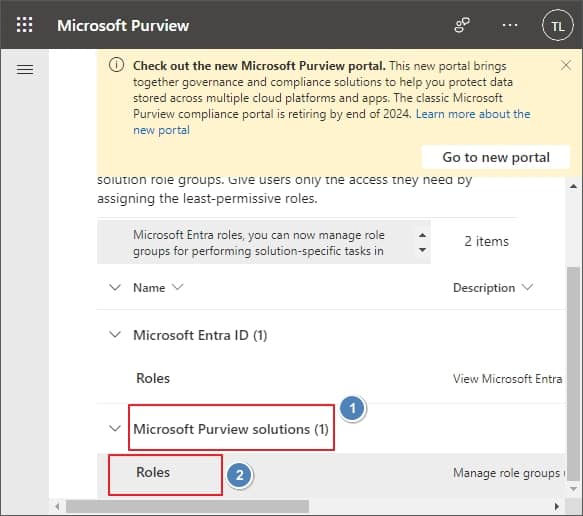Image resolution: width=583 pixels, height=516 pixels.
Task: Click the Microsoft Purview title
Action: click(x=123, y=26)
